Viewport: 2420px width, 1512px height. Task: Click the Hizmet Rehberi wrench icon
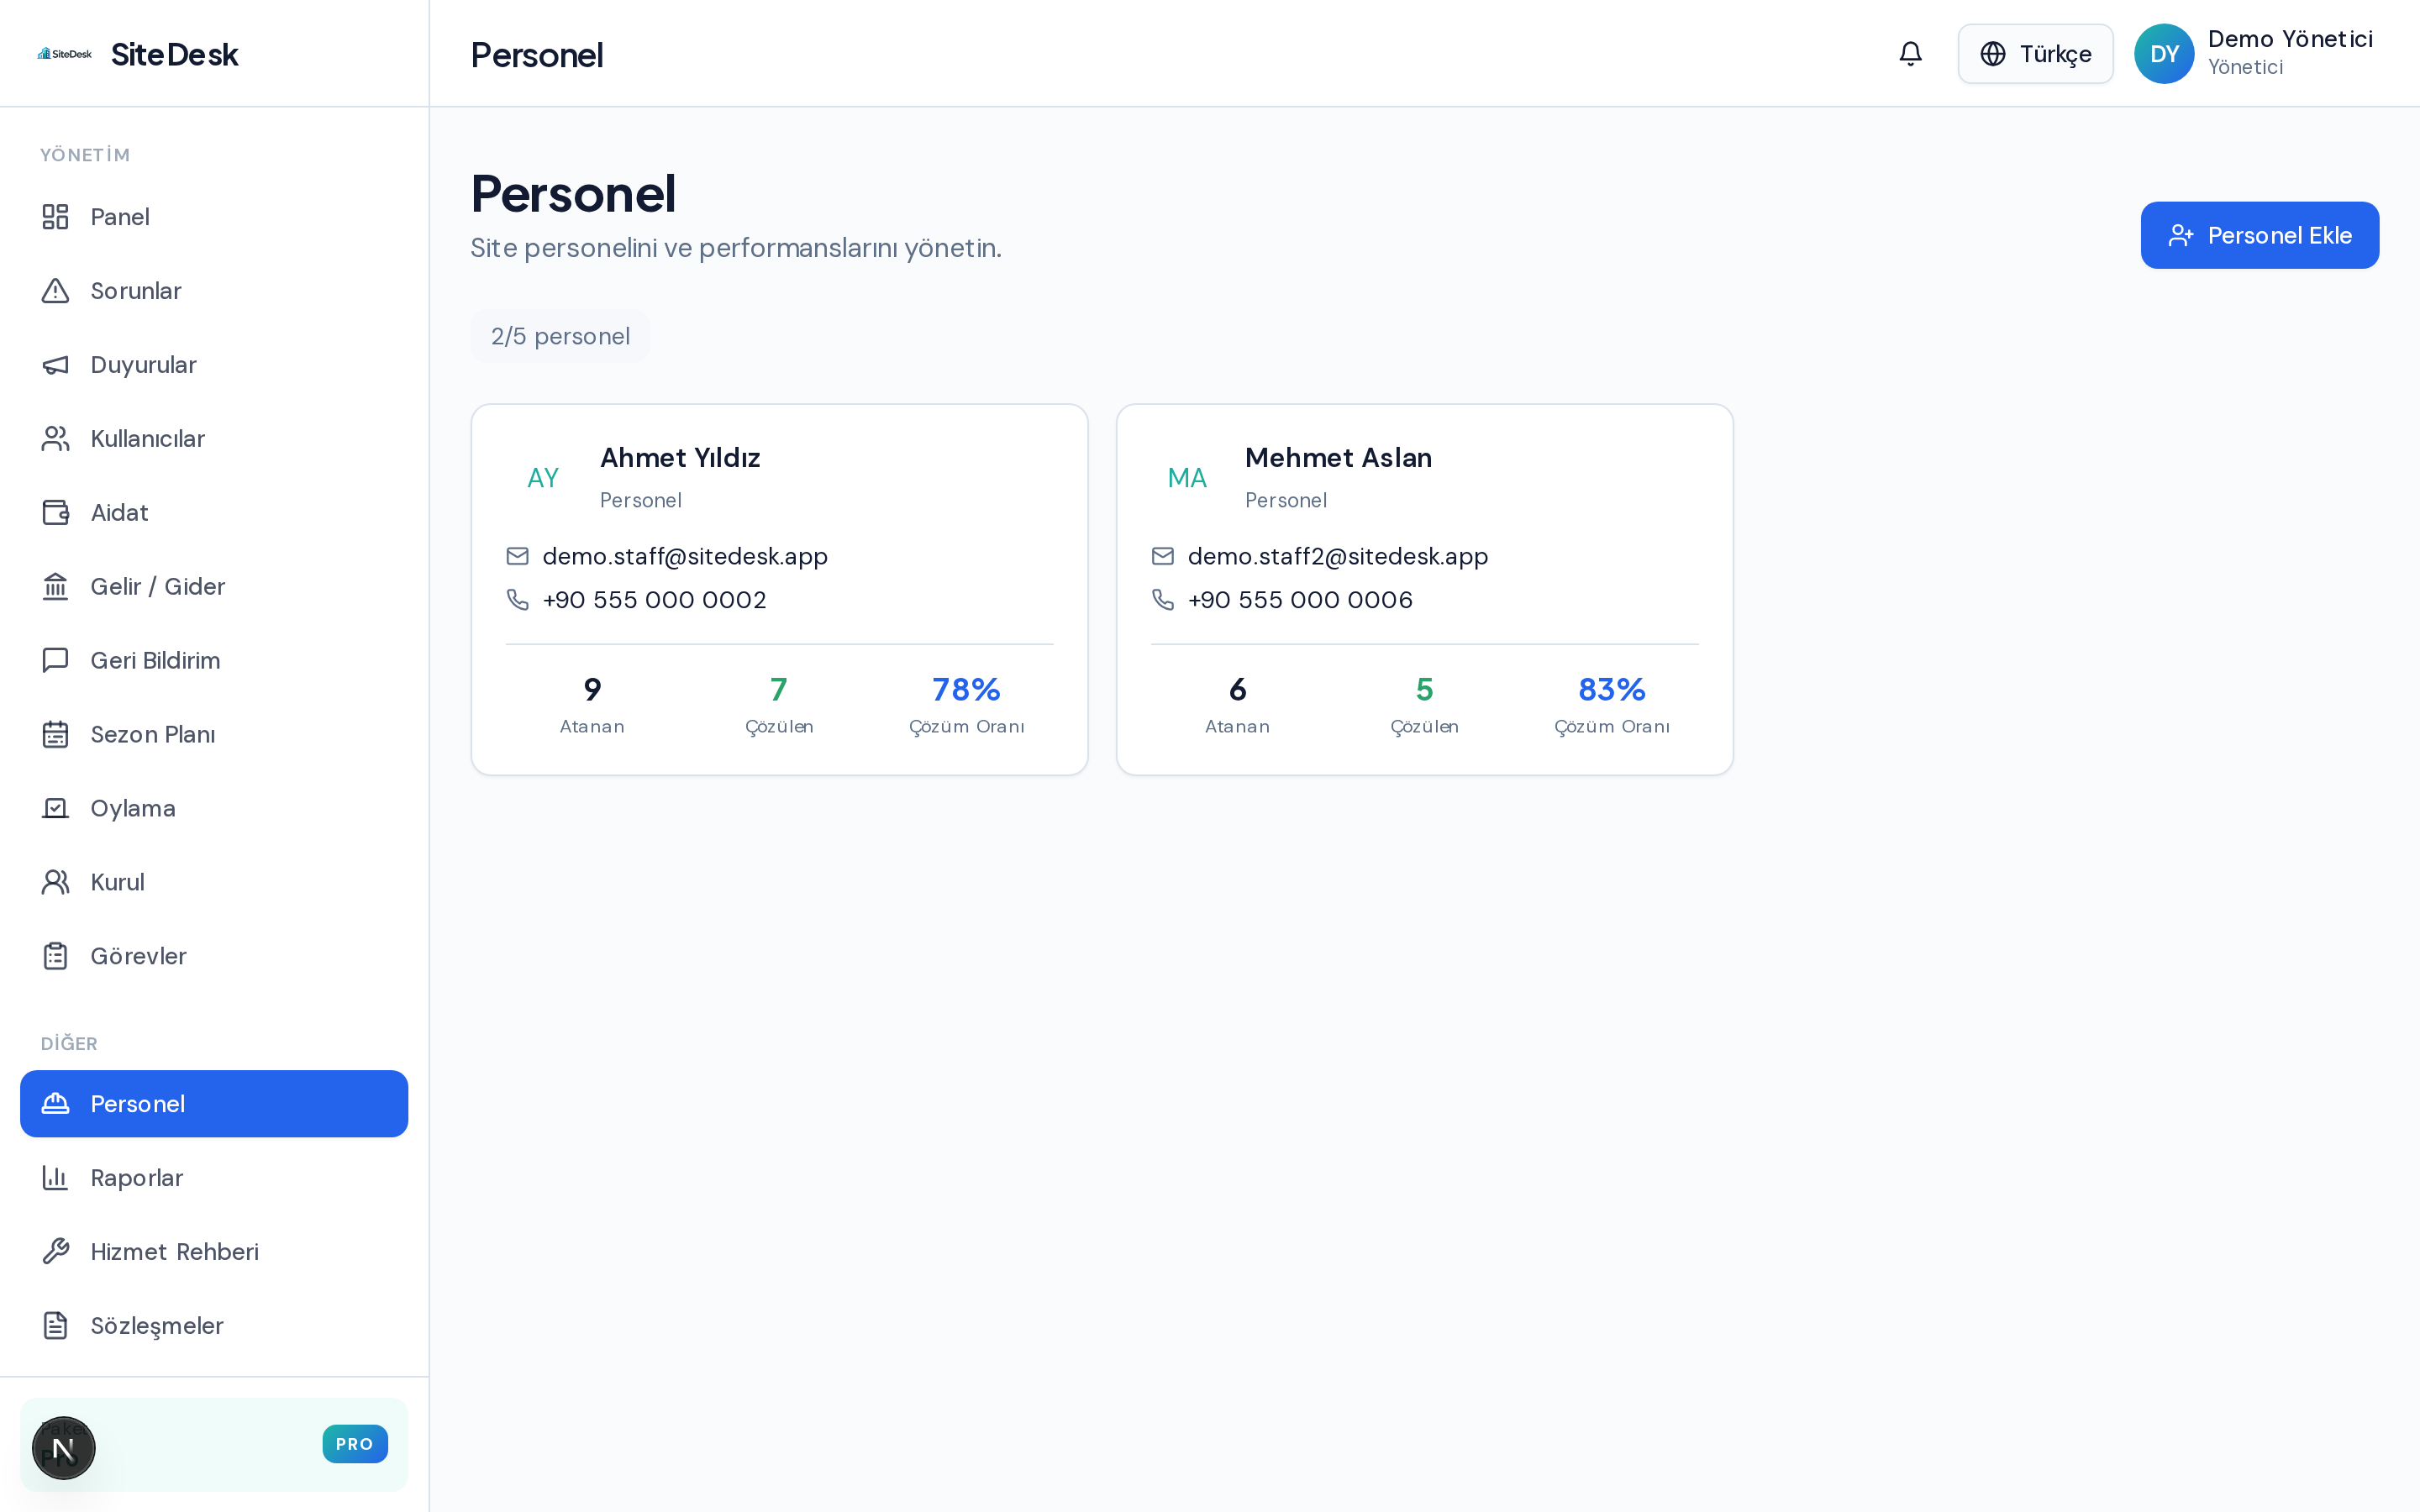(x=55, y=1252)
